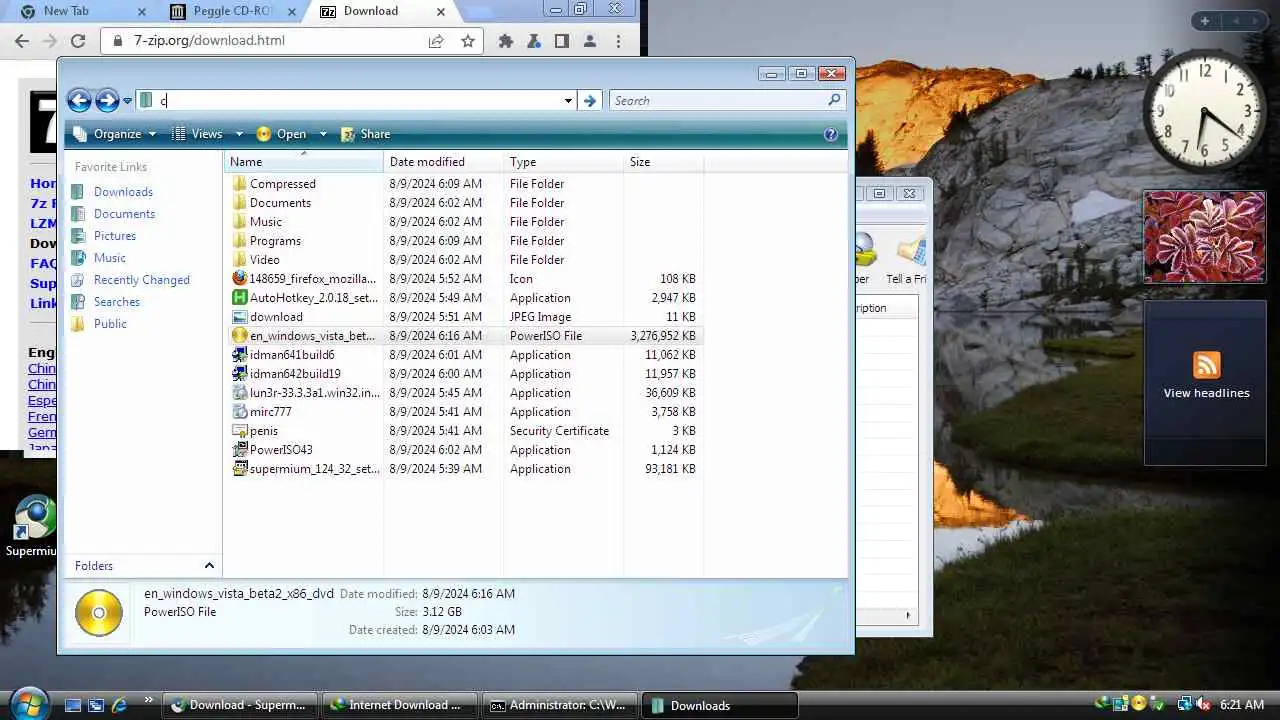Viewport: 1280px width, 720px height.
Task: Click the muted volume tray icon
Action: pyautogui.click(x=1203, y=704)
